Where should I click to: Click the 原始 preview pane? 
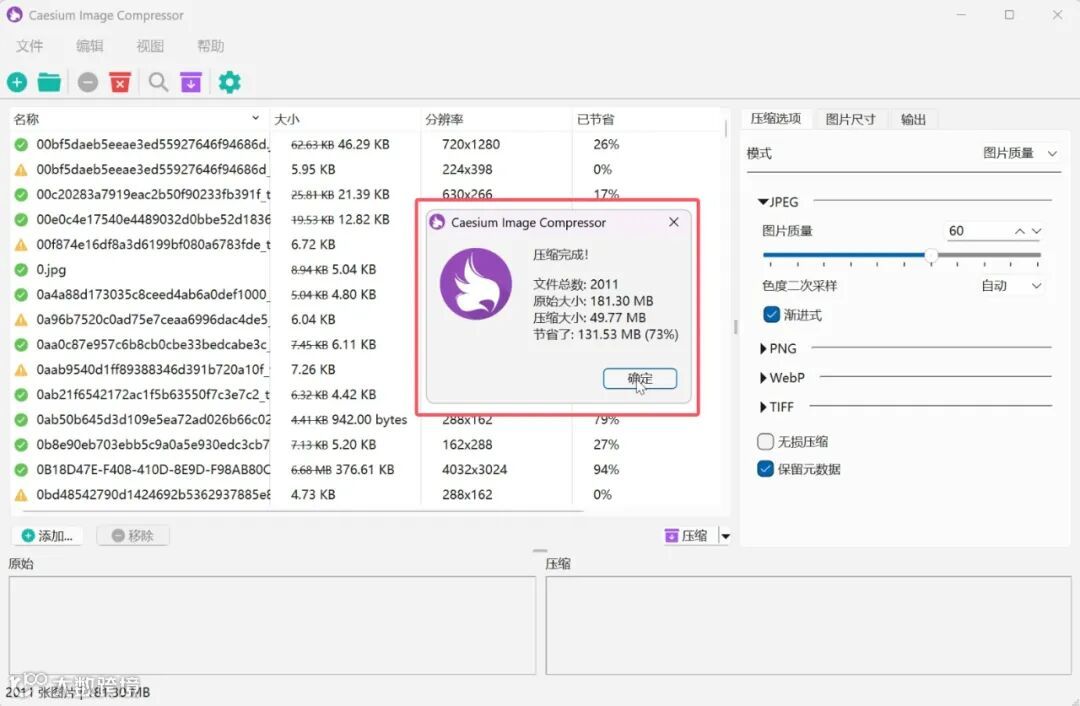(x=272, y=625)
